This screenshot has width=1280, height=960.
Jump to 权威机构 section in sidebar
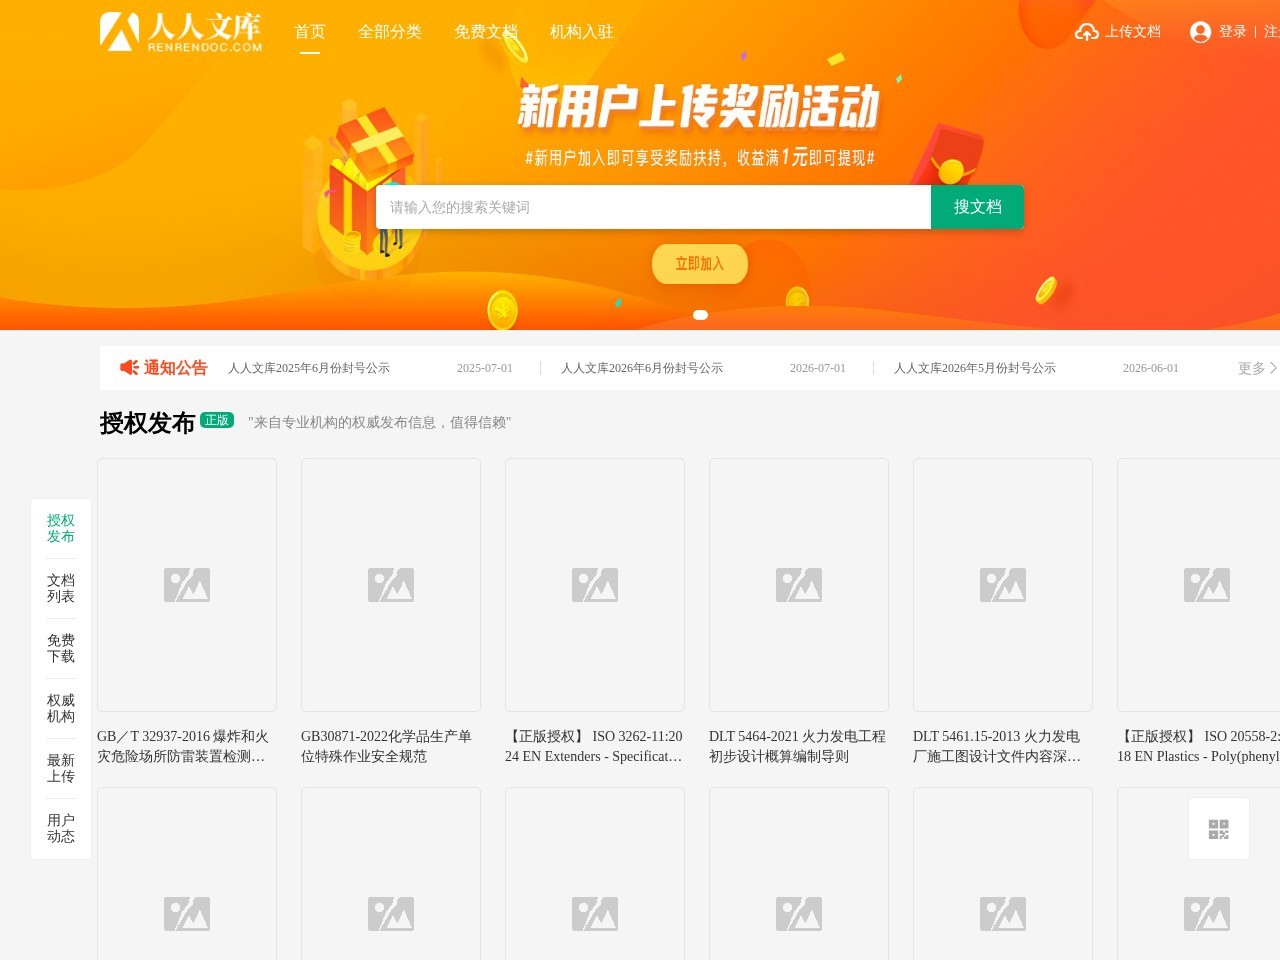pos(61,708)
